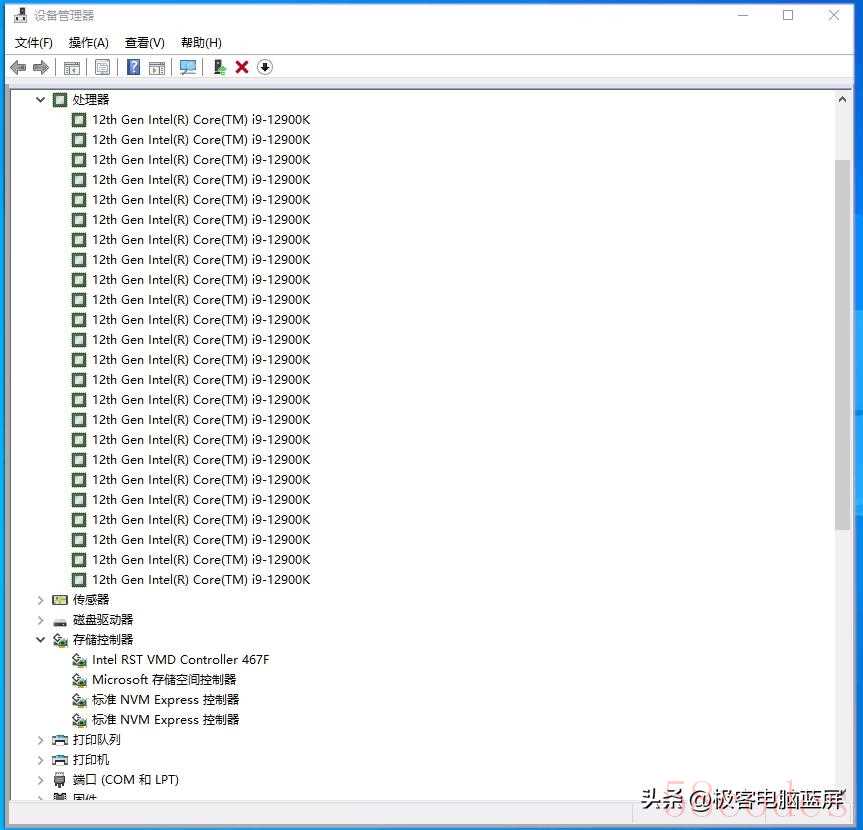Click the 磁盘驱动器 drive icon
863x830 pixels.
pyautogui.click(x=59, y=622)
